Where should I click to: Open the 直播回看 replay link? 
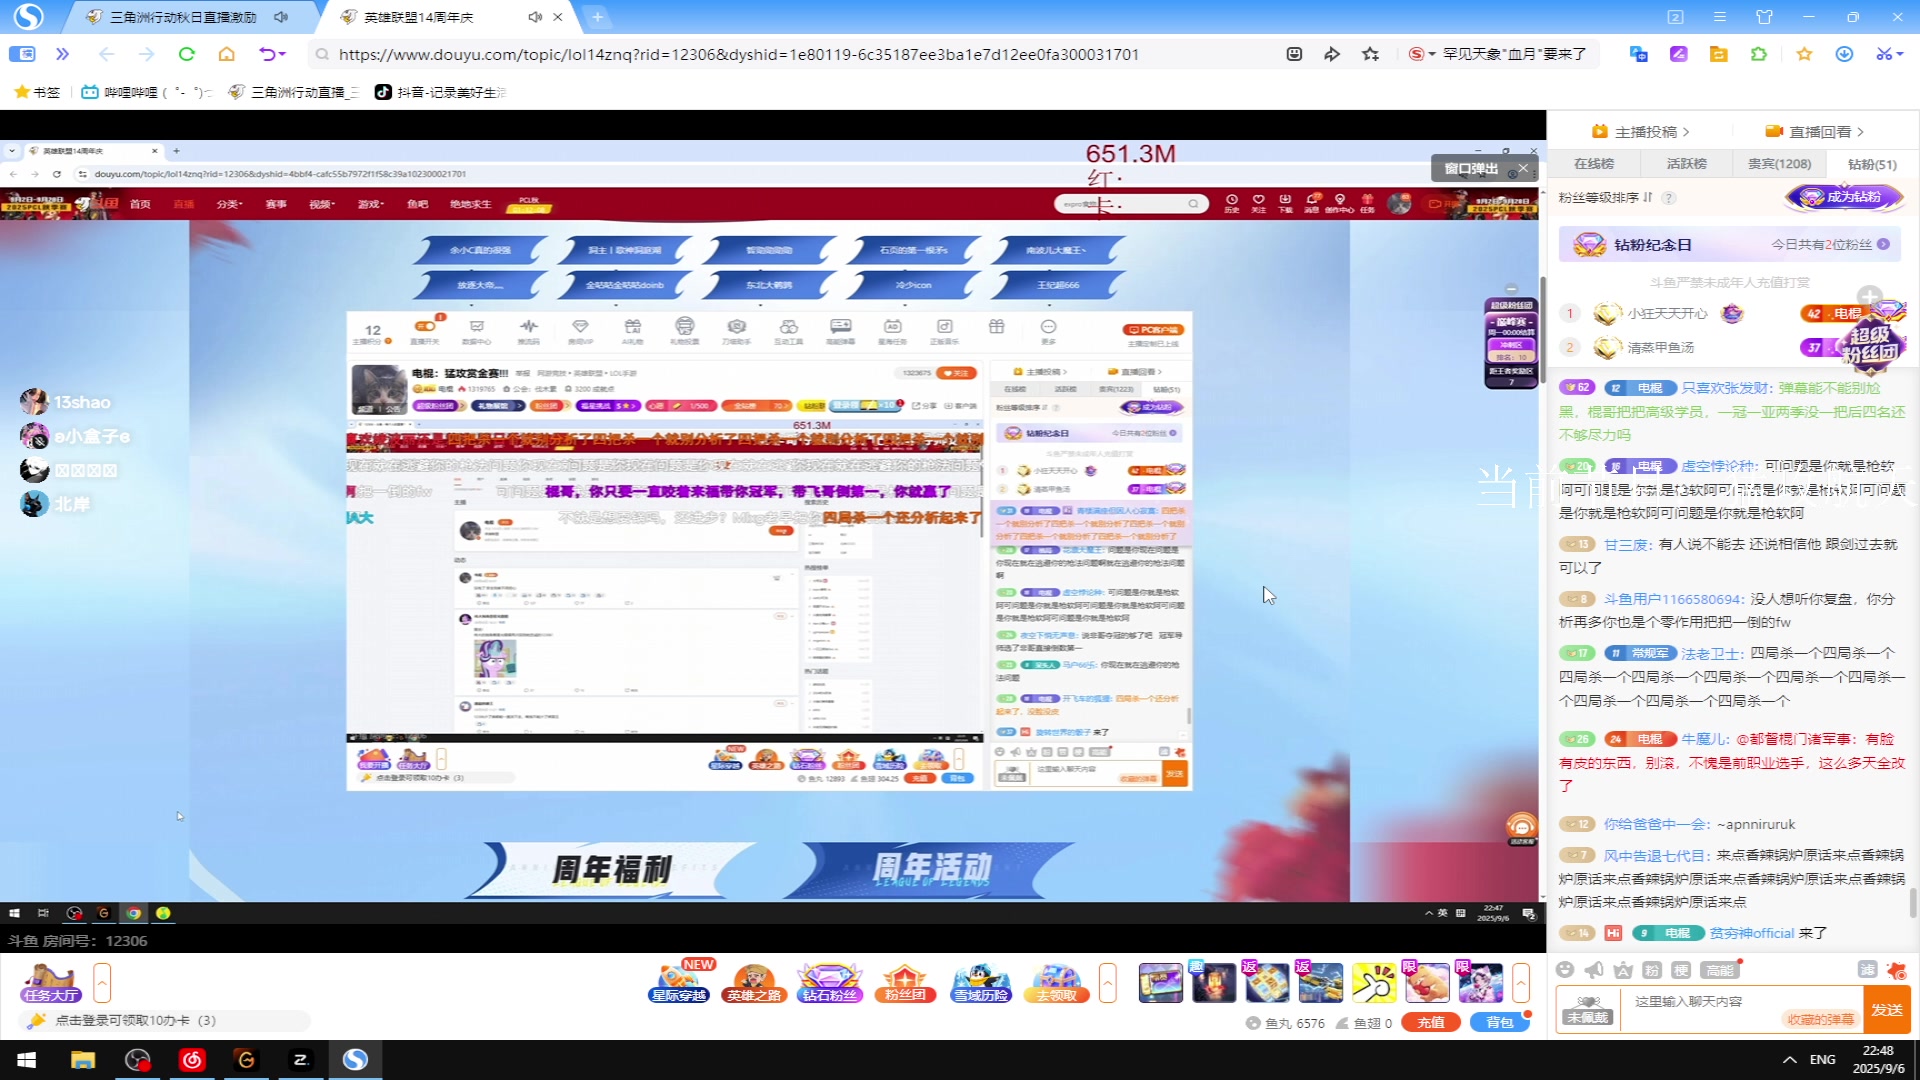(1814, 132)
